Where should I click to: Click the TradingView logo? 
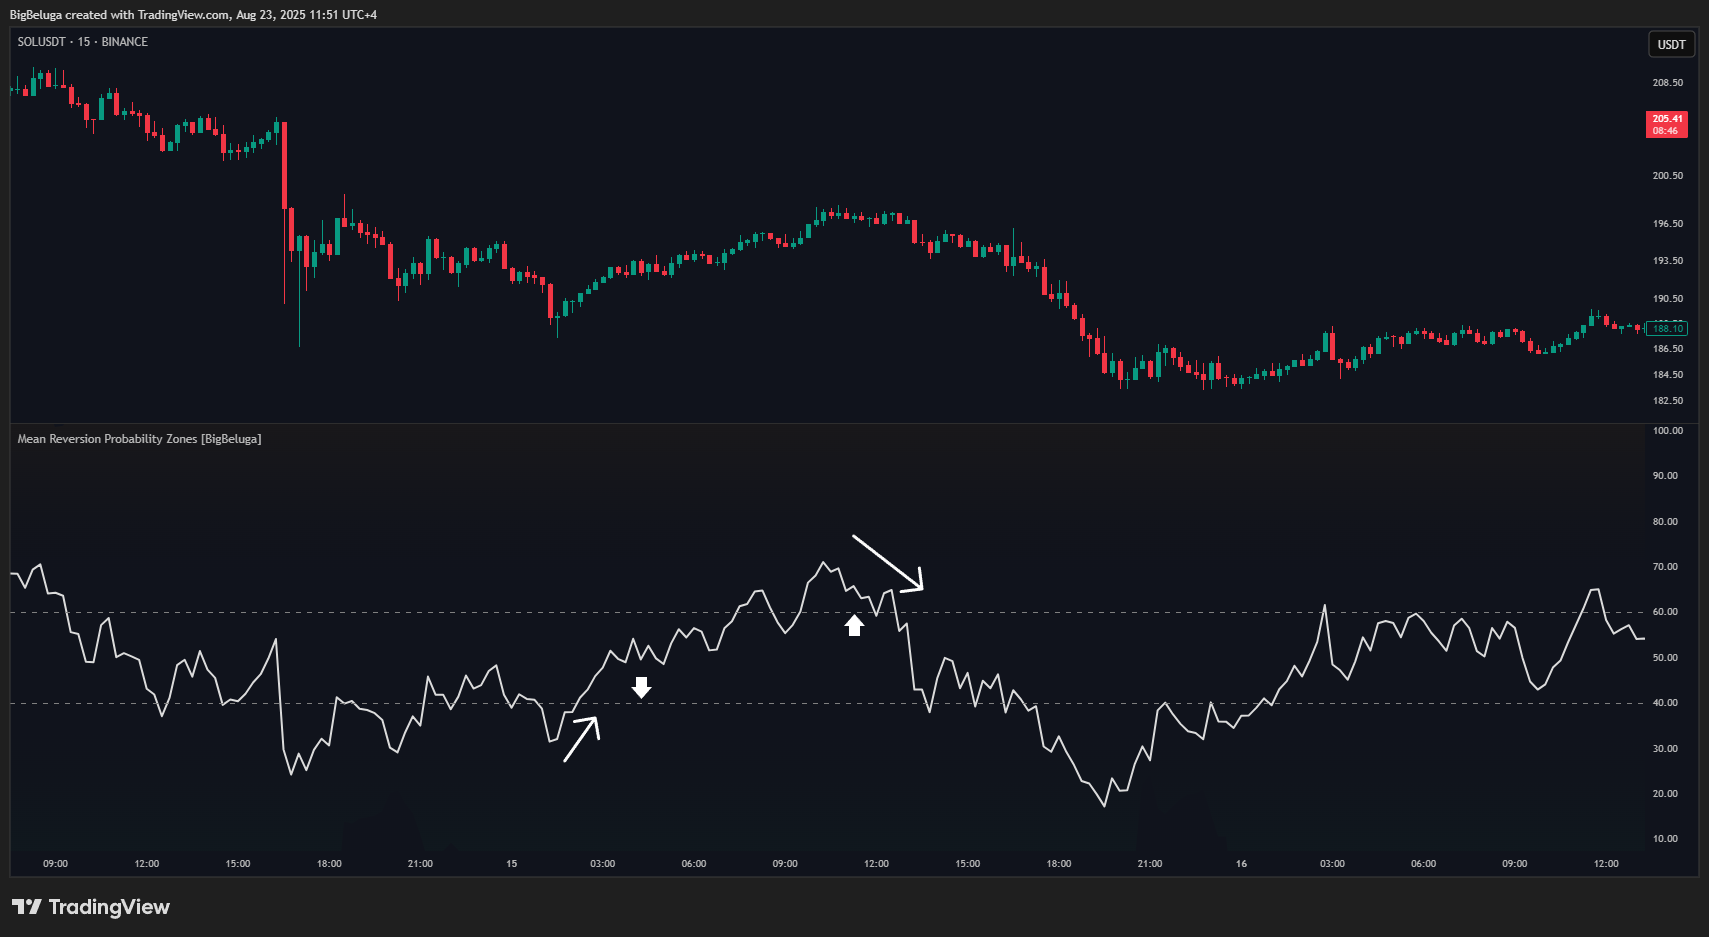point(91,907)
